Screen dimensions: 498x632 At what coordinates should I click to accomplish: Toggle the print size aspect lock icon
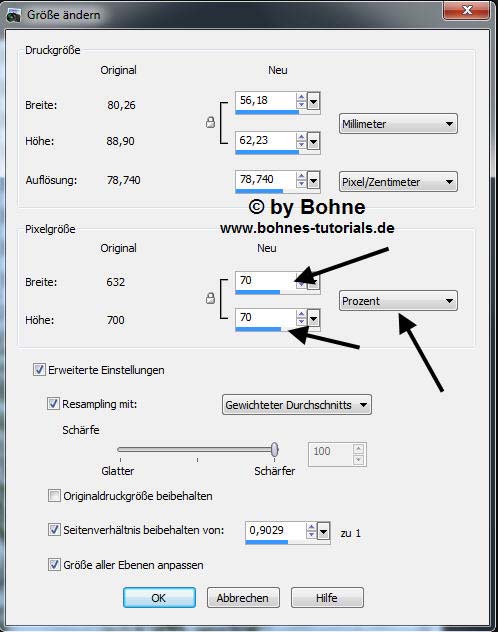tap(210, 123)
